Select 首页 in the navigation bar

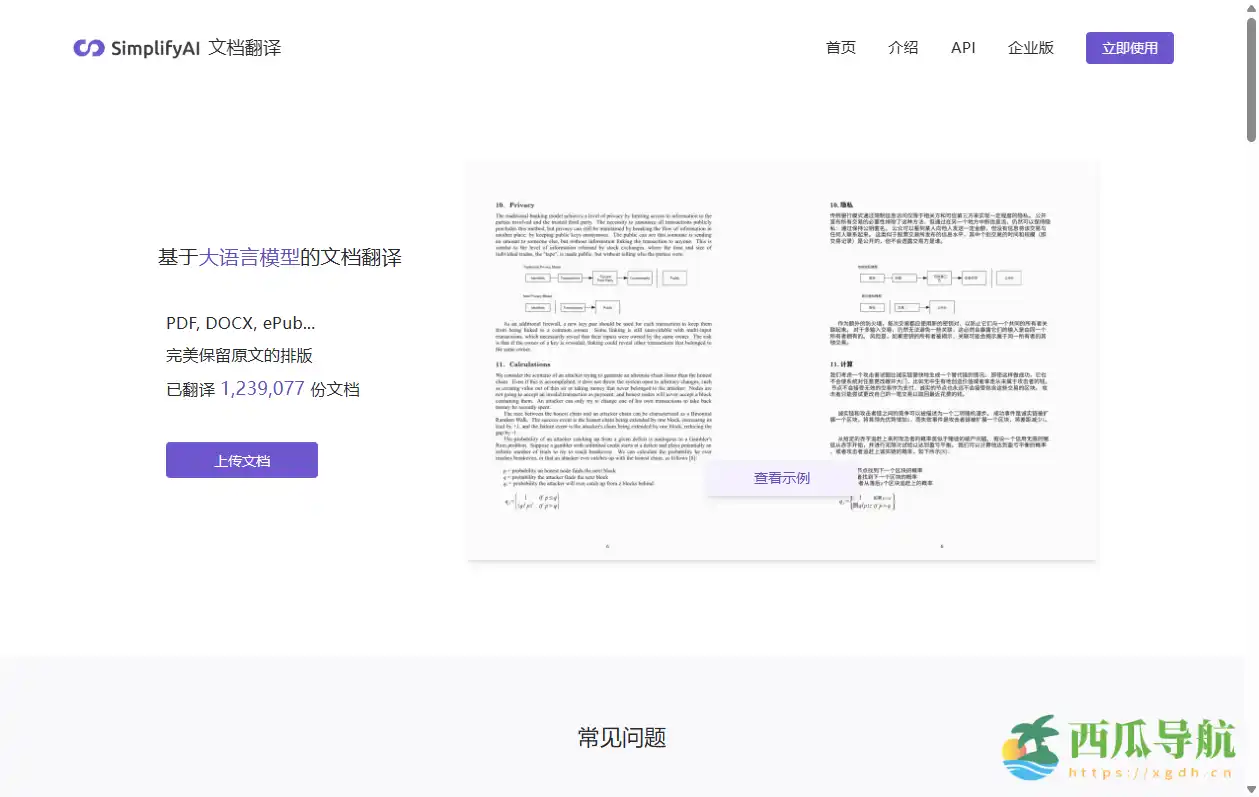(x=840, y=47)
